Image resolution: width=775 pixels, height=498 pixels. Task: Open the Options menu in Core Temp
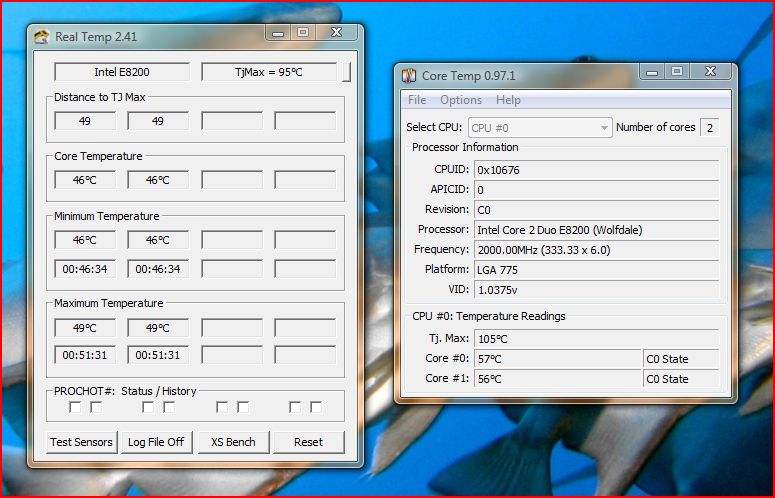tap(461, 100)
